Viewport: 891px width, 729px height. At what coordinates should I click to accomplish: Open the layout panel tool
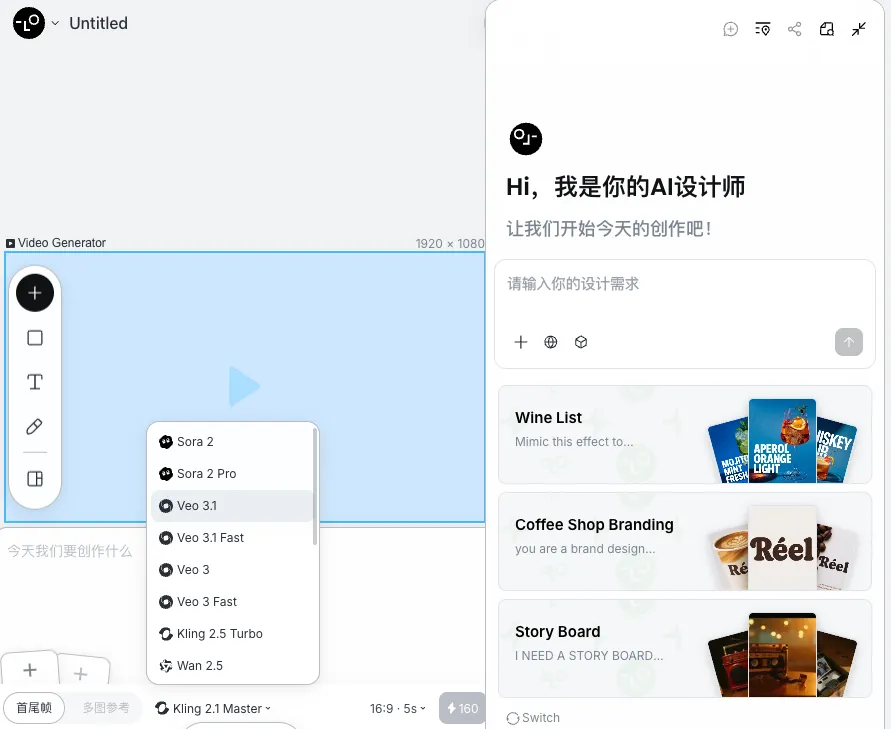click(35, 479)
